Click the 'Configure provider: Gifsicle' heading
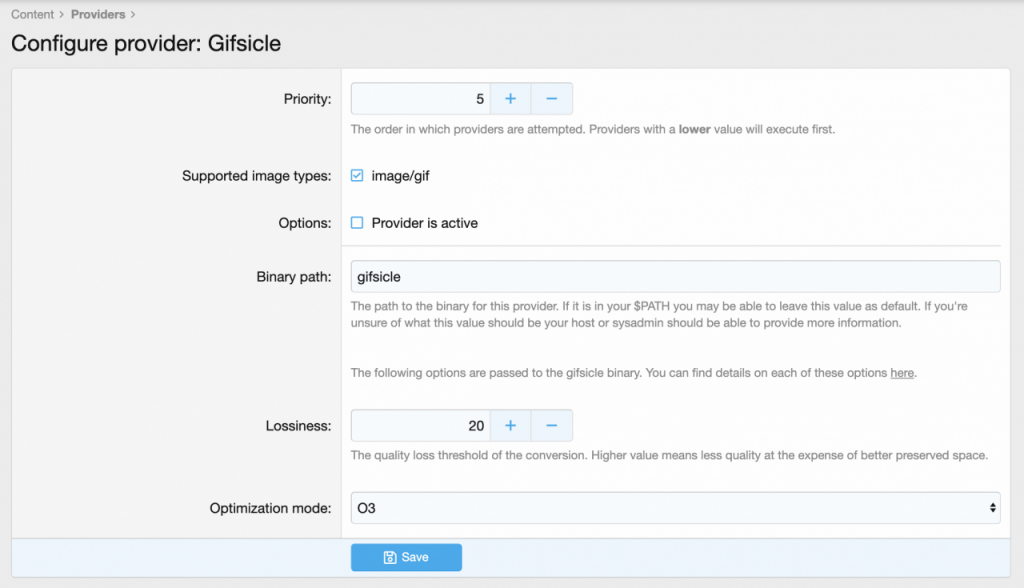Image resolution: width=1024 pixels, height=588 pixels. coord(146,43)
